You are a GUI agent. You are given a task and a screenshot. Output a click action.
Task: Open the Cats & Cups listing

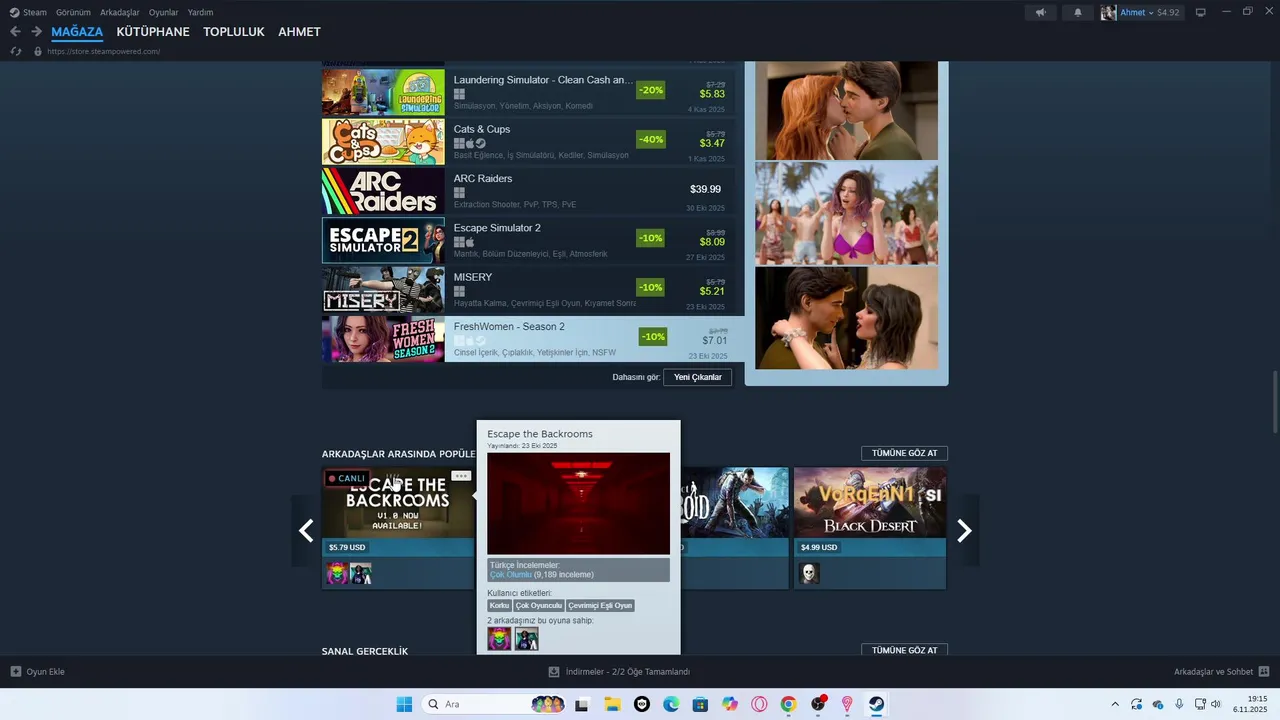click(533, 142)
